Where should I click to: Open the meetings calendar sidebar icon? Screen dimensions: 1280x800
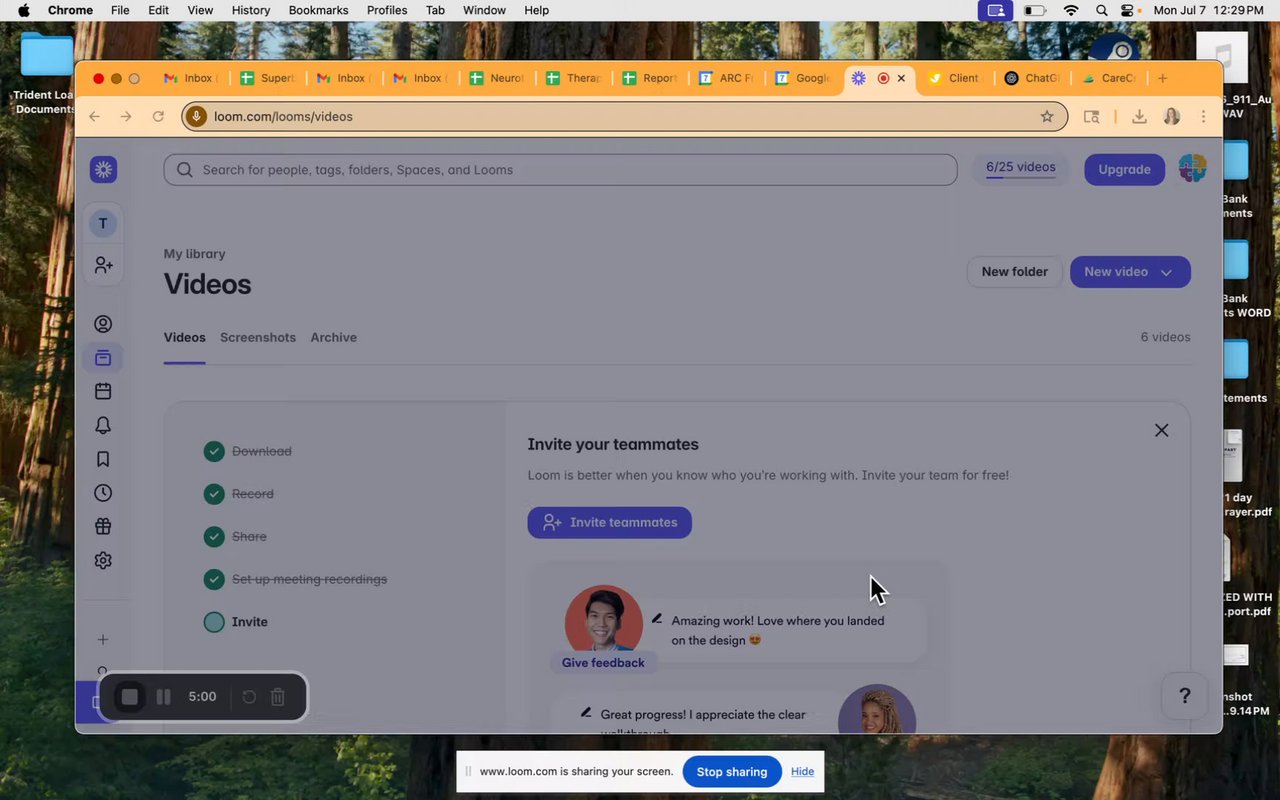pyautogui.click(x=103, y=391)
